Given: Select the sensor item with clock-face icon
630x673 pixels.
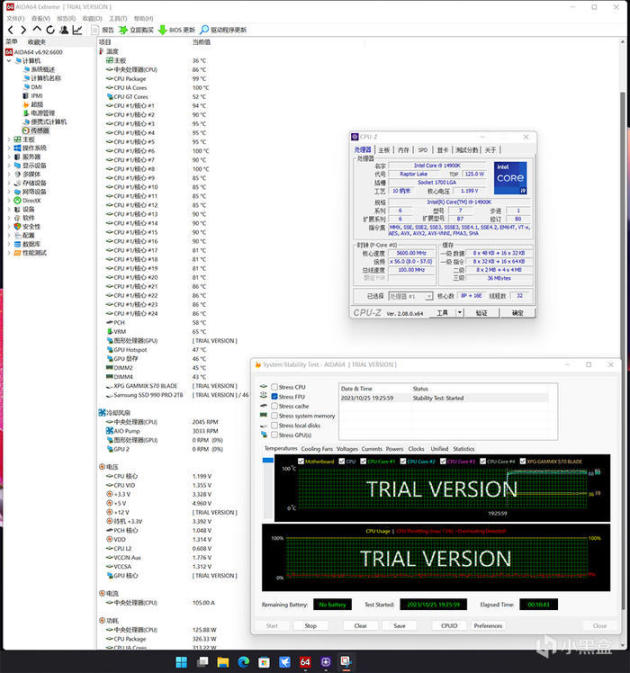Looking at the screenshot, I should coord(36,130).
